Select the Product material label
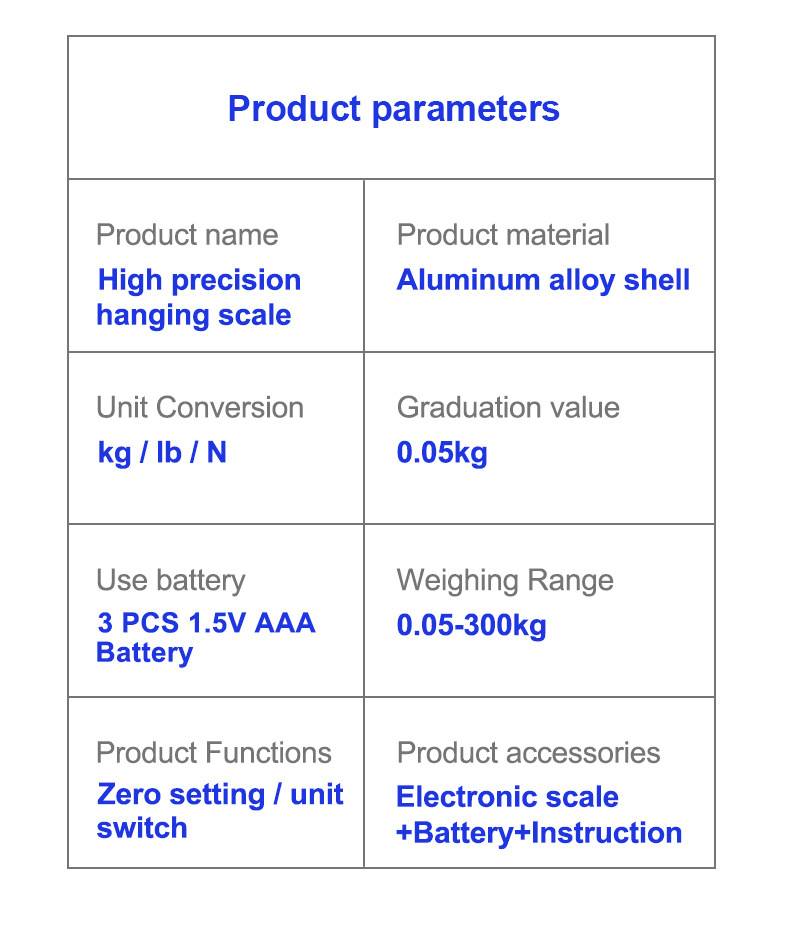 click(x=503, y=235)
